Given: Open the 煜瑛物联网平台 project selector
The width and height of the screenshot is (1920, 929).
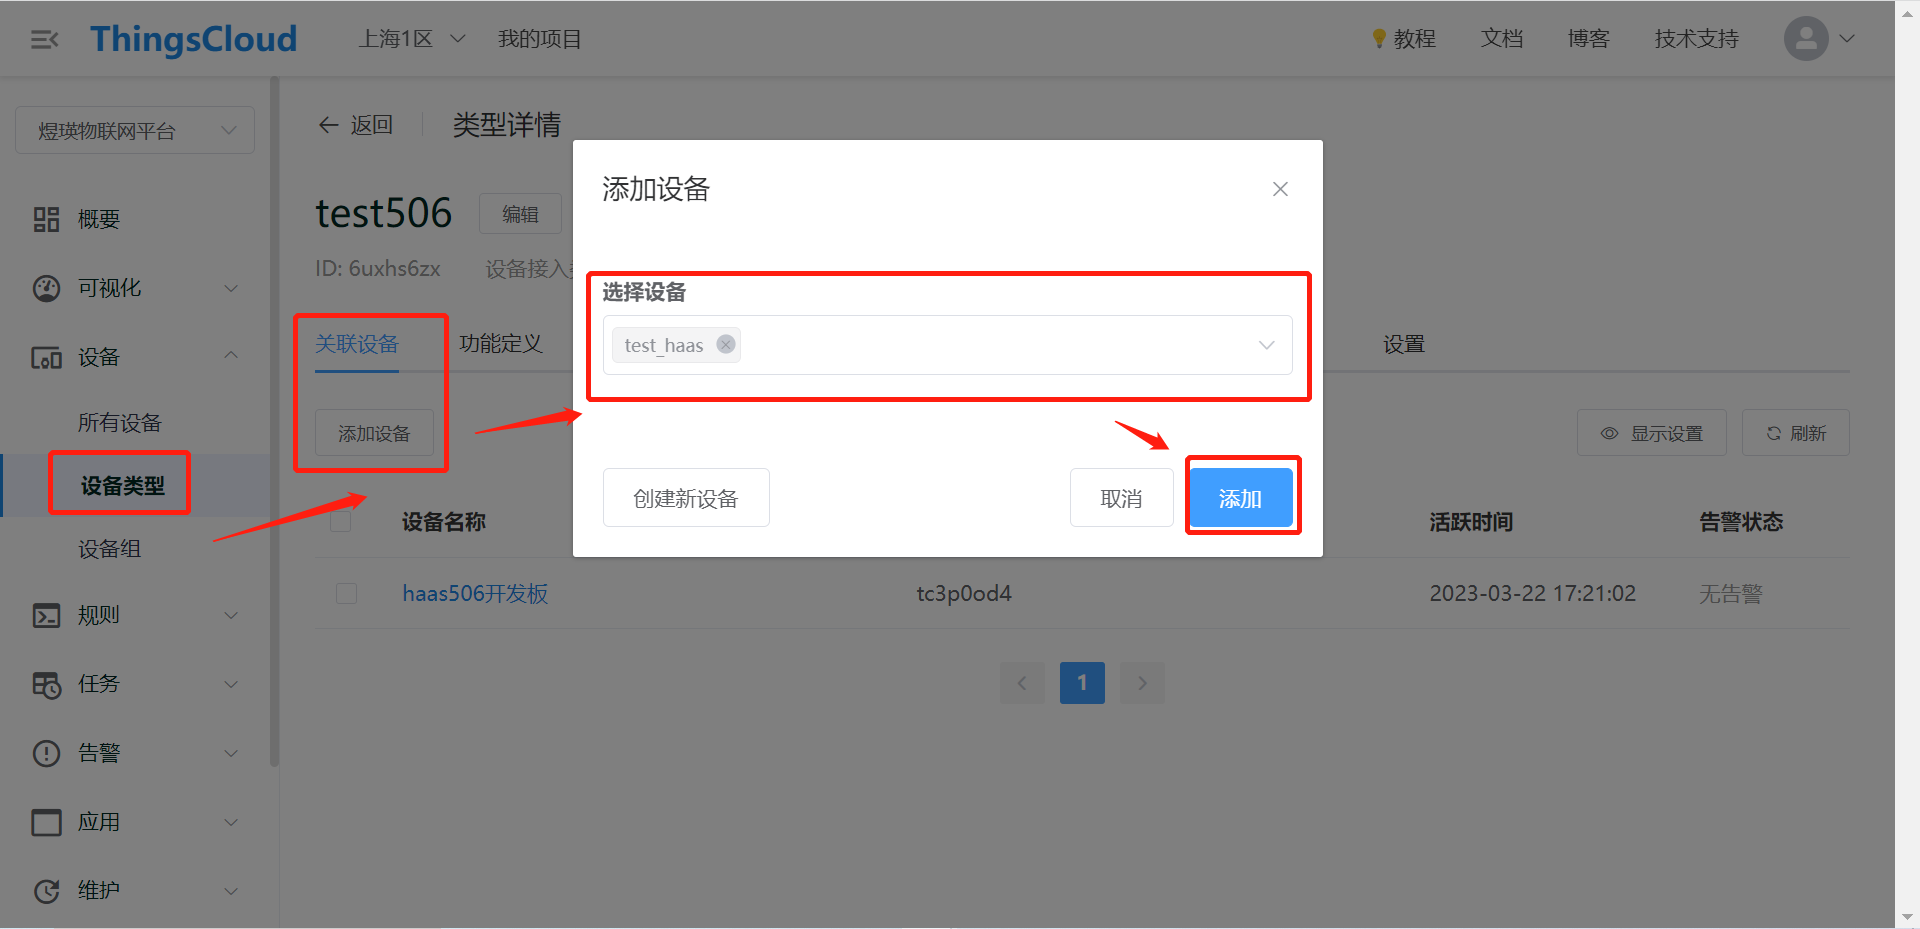Looking at the screenshot, I should (135, 131).
